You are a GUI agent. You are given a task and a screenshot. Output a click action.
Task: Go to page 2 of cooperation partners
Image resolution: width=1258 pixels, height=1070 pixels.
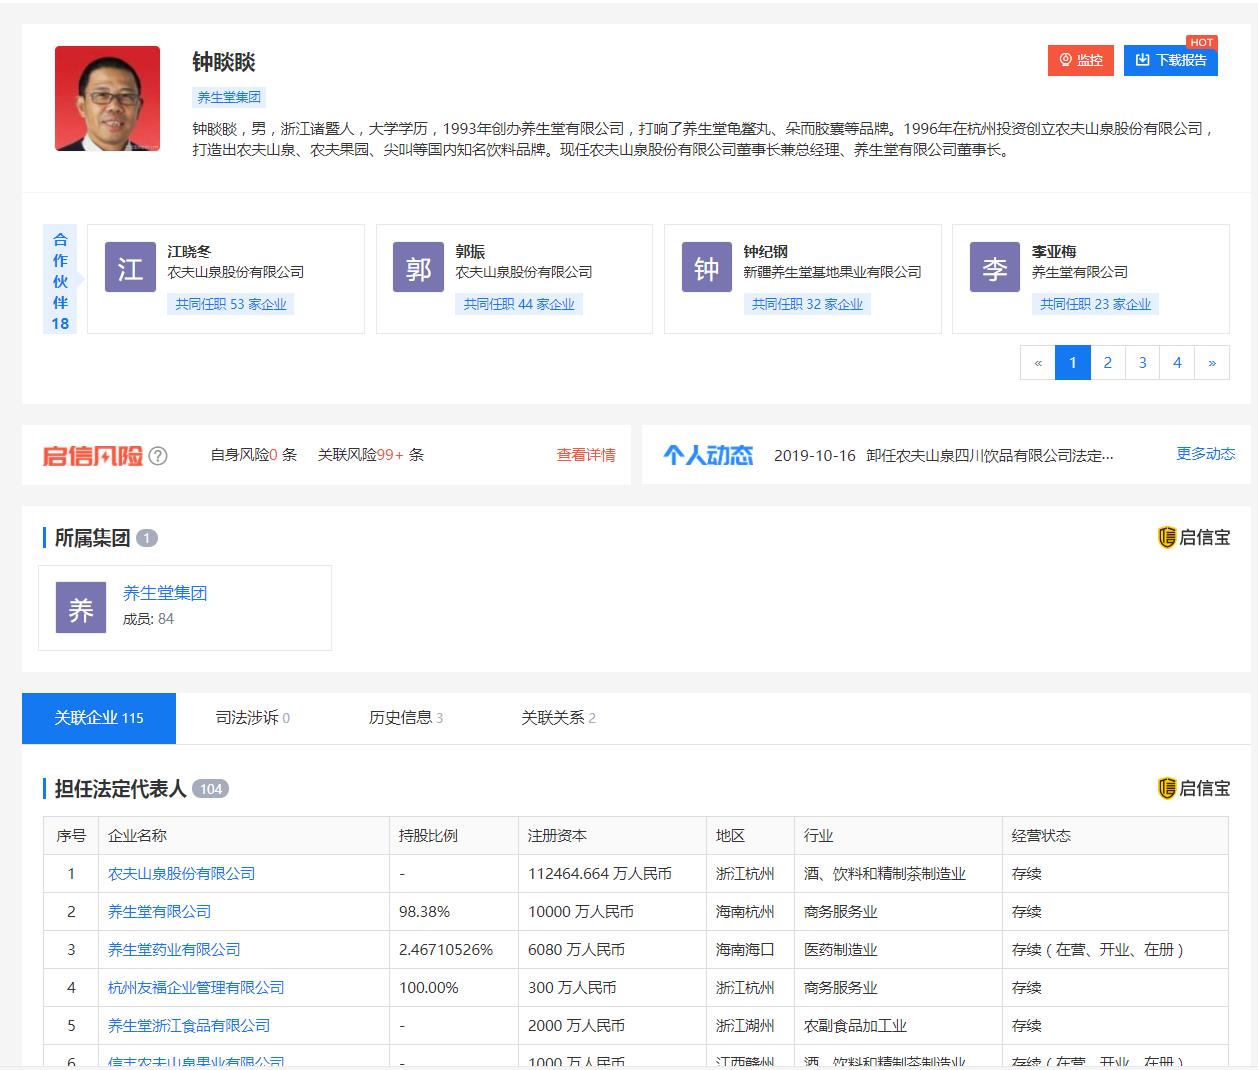[1107, 362]
